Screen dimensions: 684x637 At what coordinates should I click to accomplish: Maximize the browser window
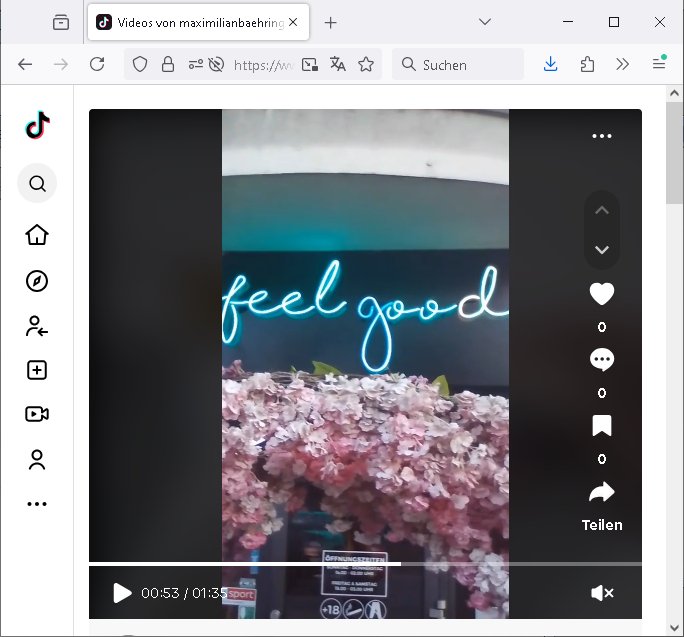[x=614, y=22]
